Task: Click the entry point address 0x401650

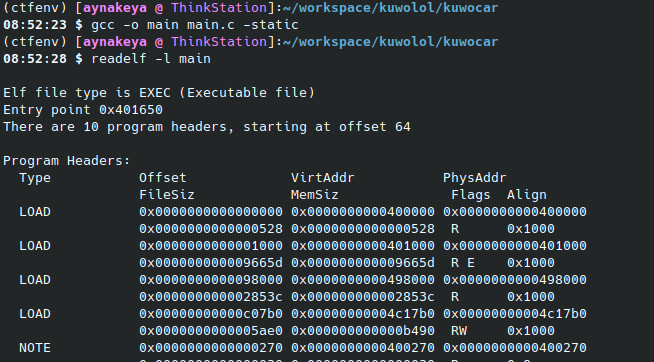Action: coord(131,110)
